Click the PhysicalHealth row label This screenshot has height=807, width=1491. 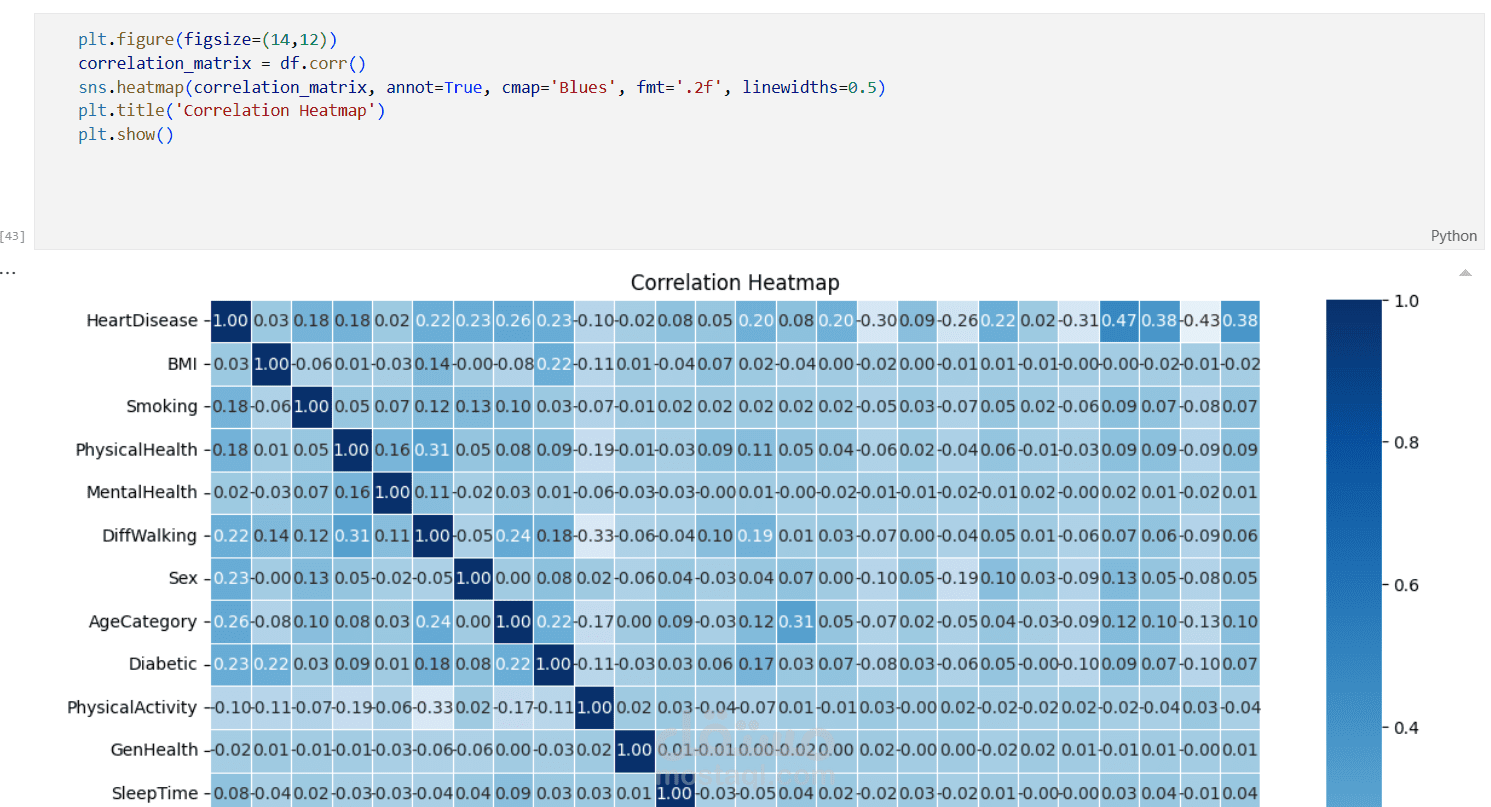coord(137,450)
